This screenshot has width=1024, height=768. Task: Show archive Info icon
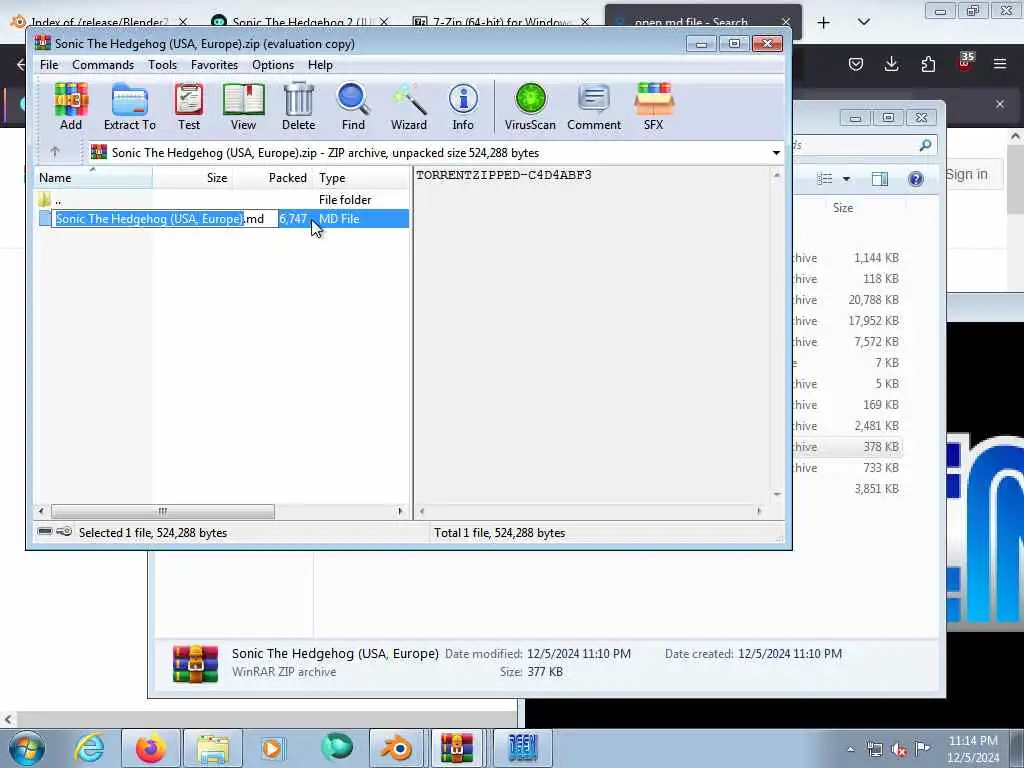click(x=463, y=107)
